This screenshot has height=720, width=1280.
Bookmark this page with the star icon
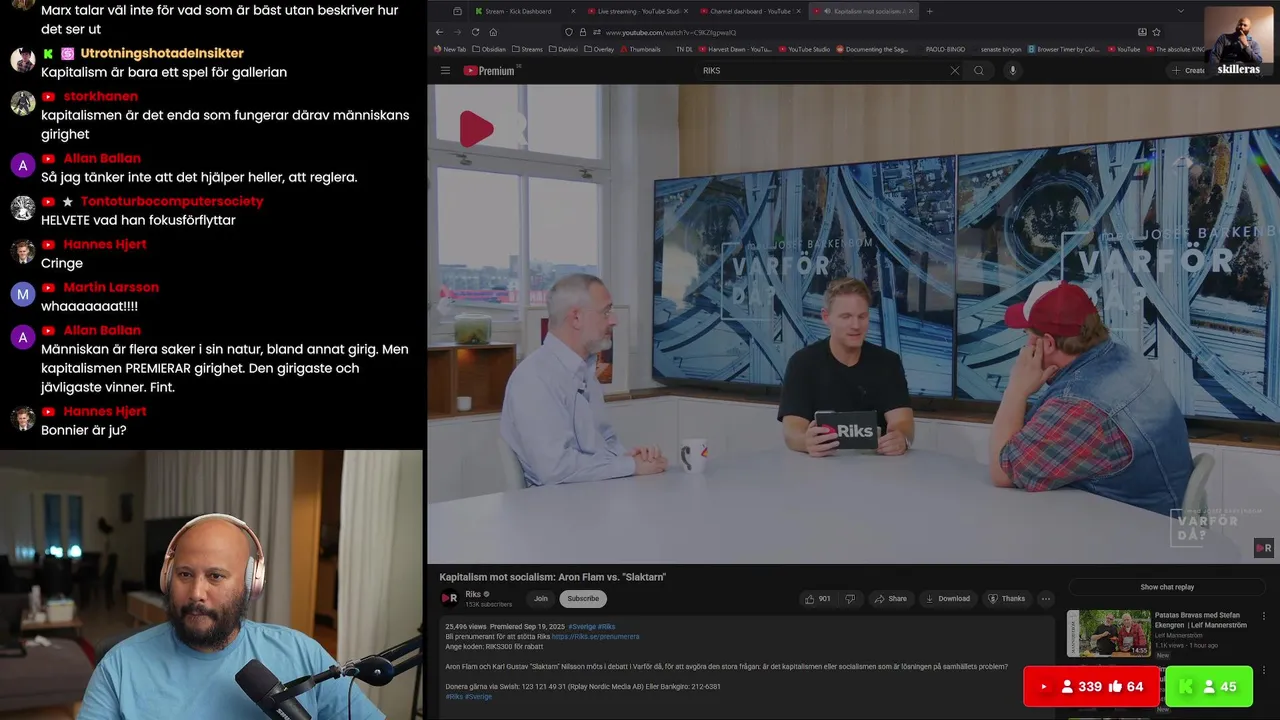(1156, 32)
